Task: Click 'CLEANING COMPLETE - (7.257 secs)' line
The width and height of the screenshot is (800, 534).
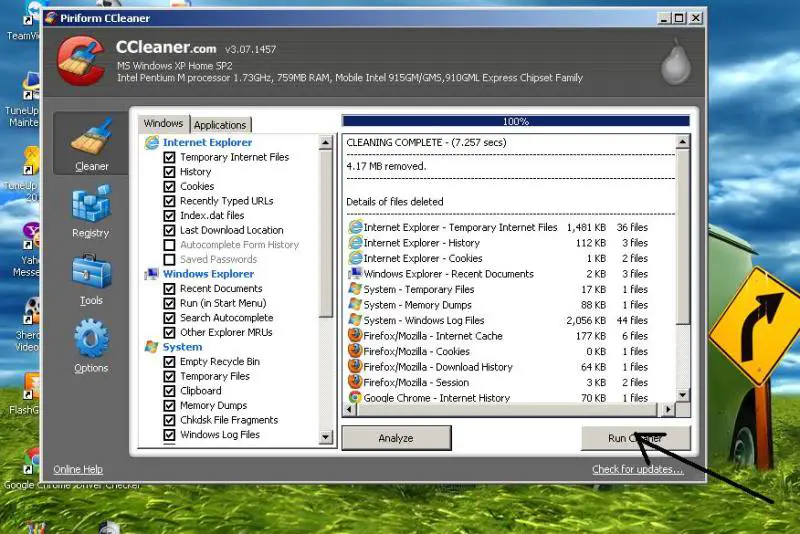Action: [x=427, y=142]
